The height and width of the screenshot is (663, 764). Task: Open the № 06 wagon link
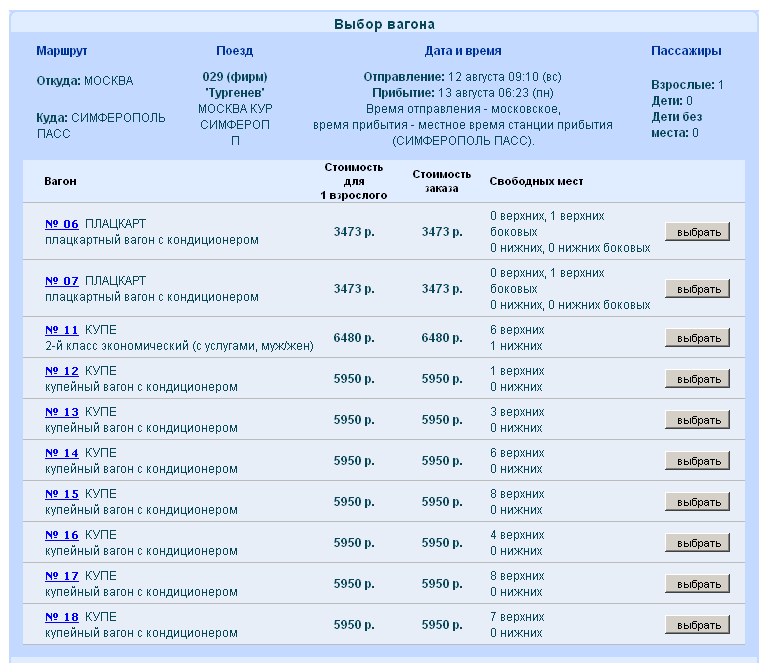62,224
